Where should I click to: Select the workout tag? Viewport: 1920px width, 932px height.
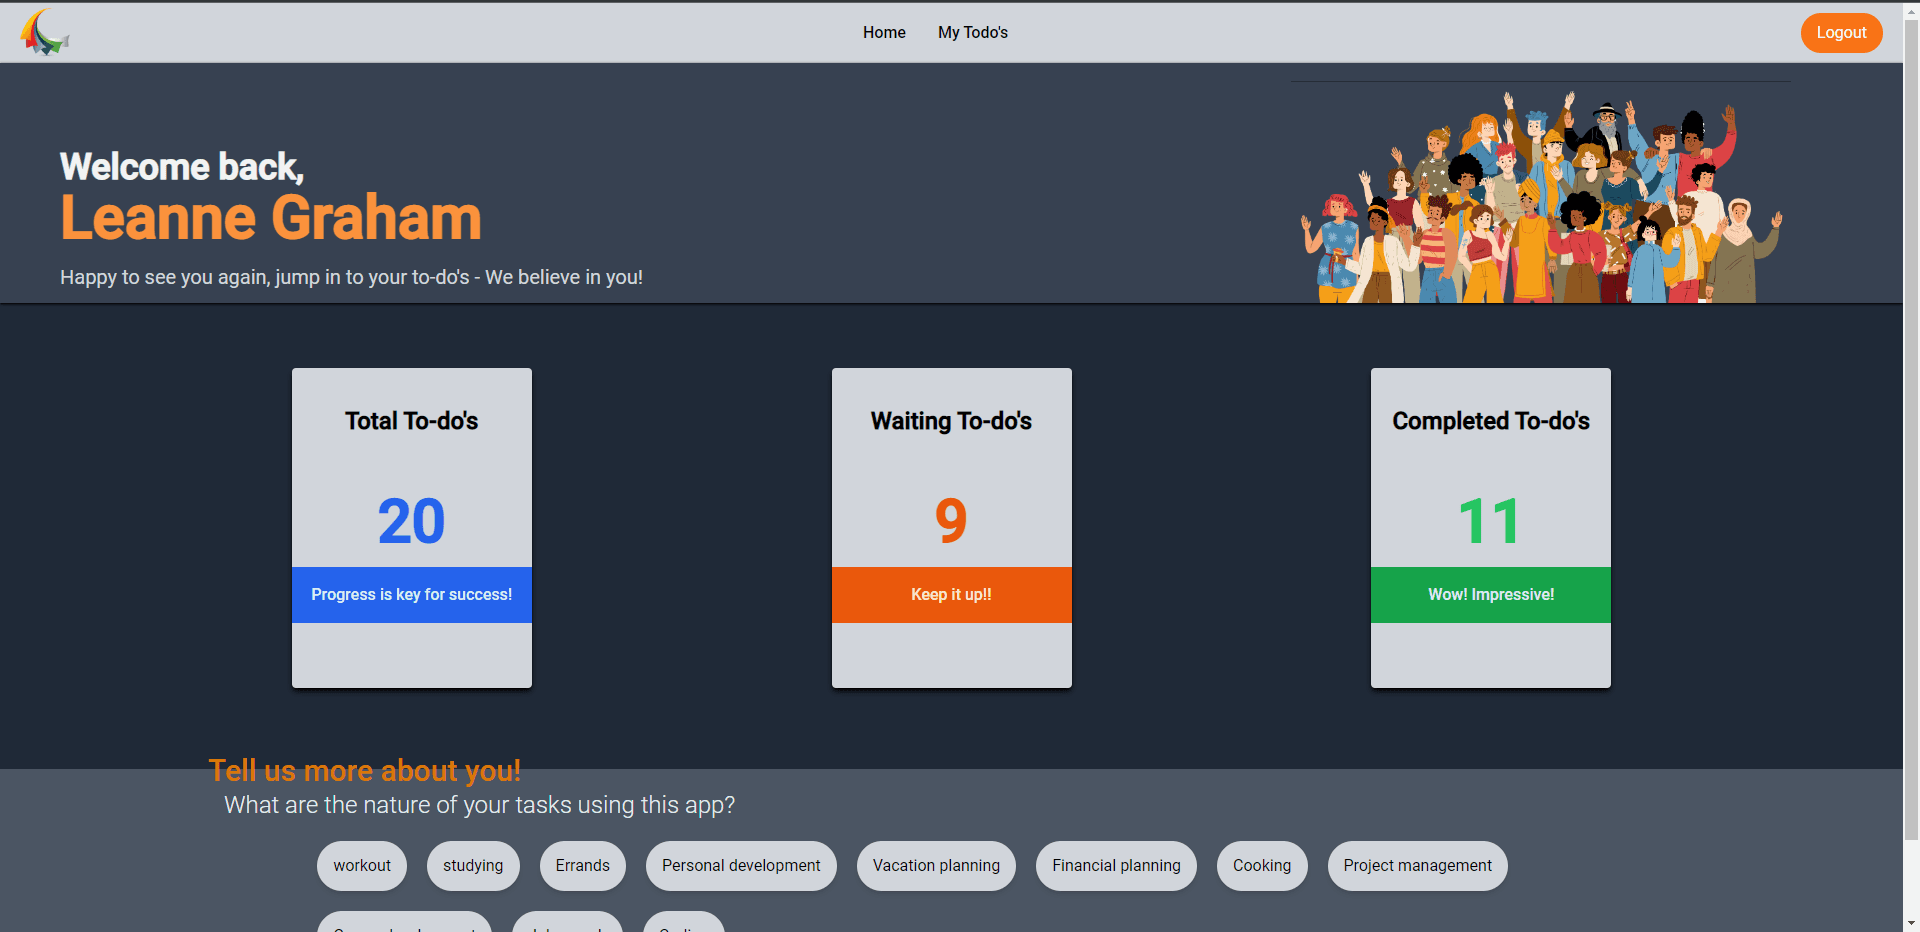point(361,865)
